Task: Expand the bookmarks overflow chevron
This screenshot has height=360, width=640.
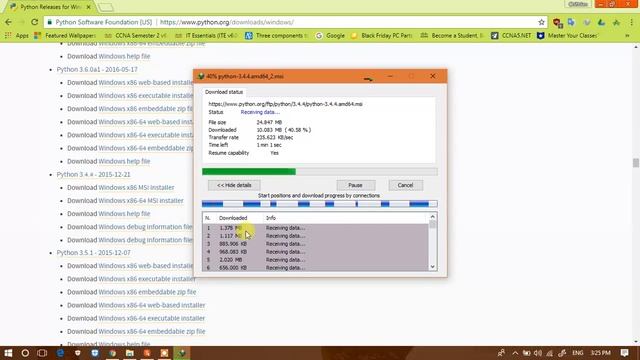Action: pos(627,36)
